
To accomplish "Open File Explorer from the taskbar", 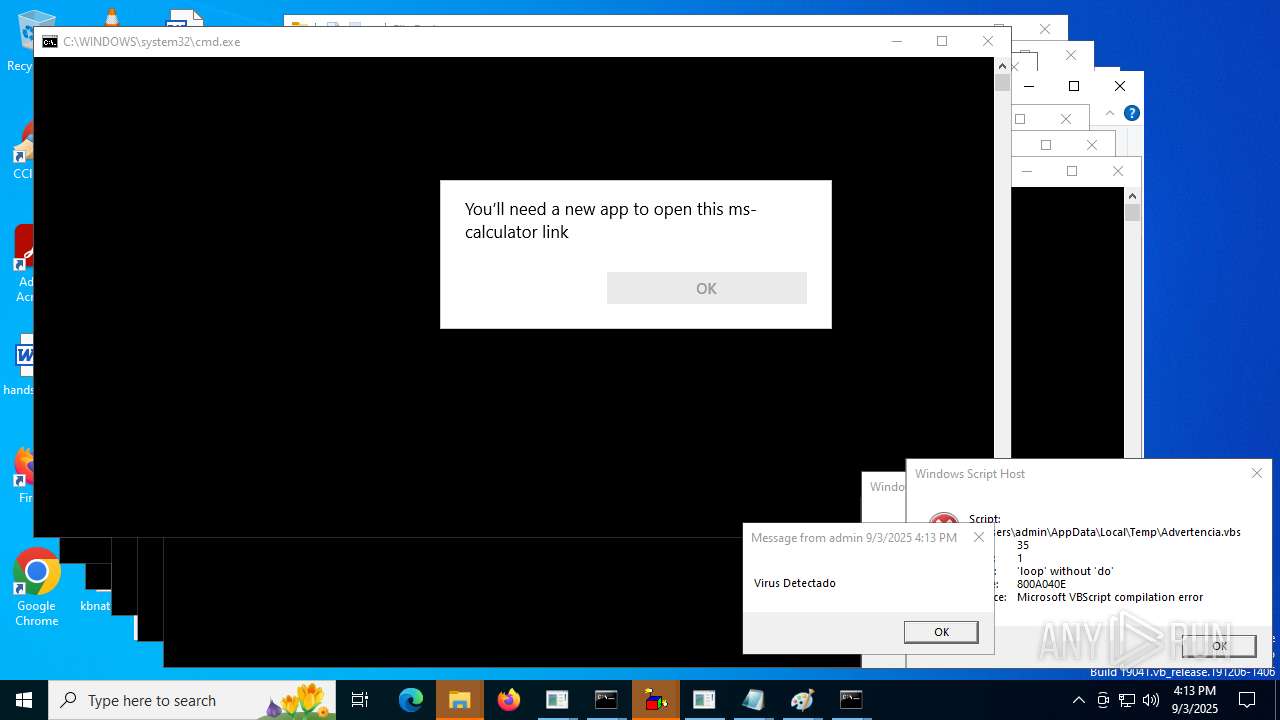I will tap(459, 700).
